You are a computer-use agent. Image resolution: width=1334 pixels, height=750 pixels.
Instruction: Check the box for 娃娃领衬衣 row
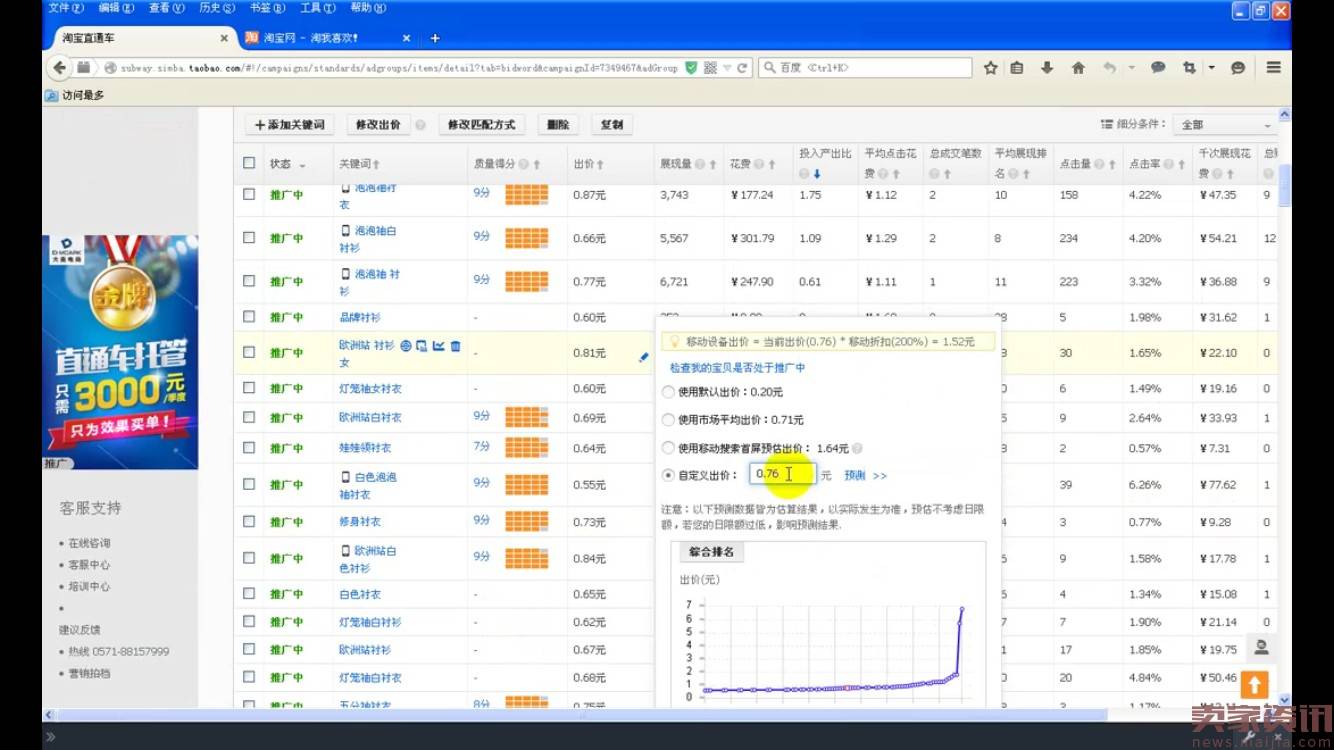coord(249,448)
